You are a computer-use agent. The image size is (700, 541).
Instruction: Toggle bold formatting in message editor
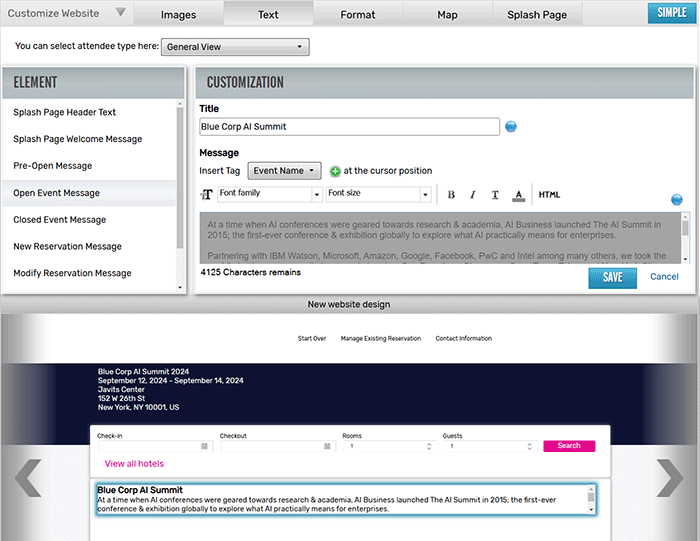(451, 195)
